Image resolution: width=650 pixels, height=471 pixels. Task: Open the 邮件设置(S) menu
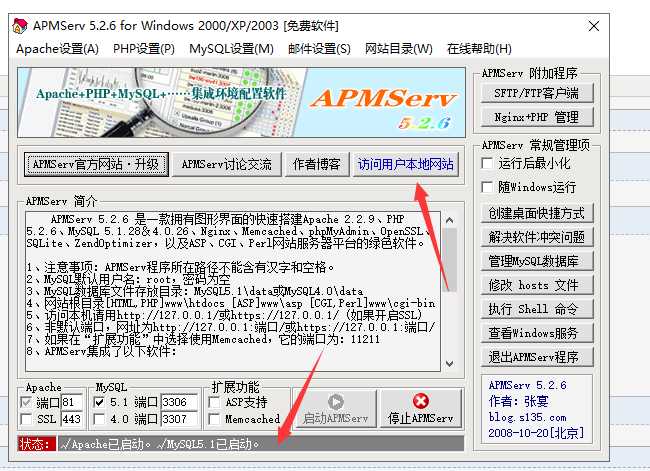point(319,49)
